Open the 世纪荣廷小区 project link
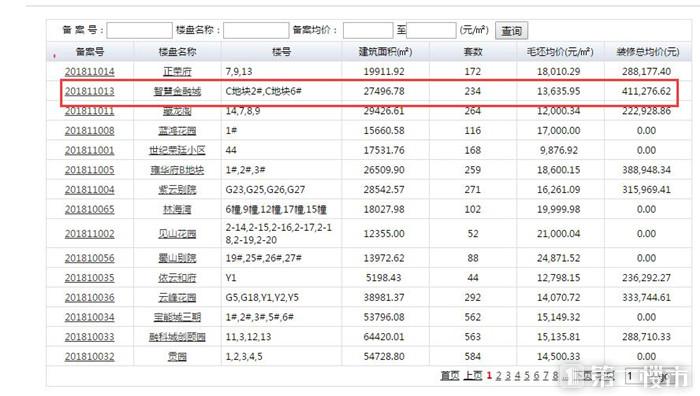Viewport: 700px width, 396px height. click(x=177, y=150)
